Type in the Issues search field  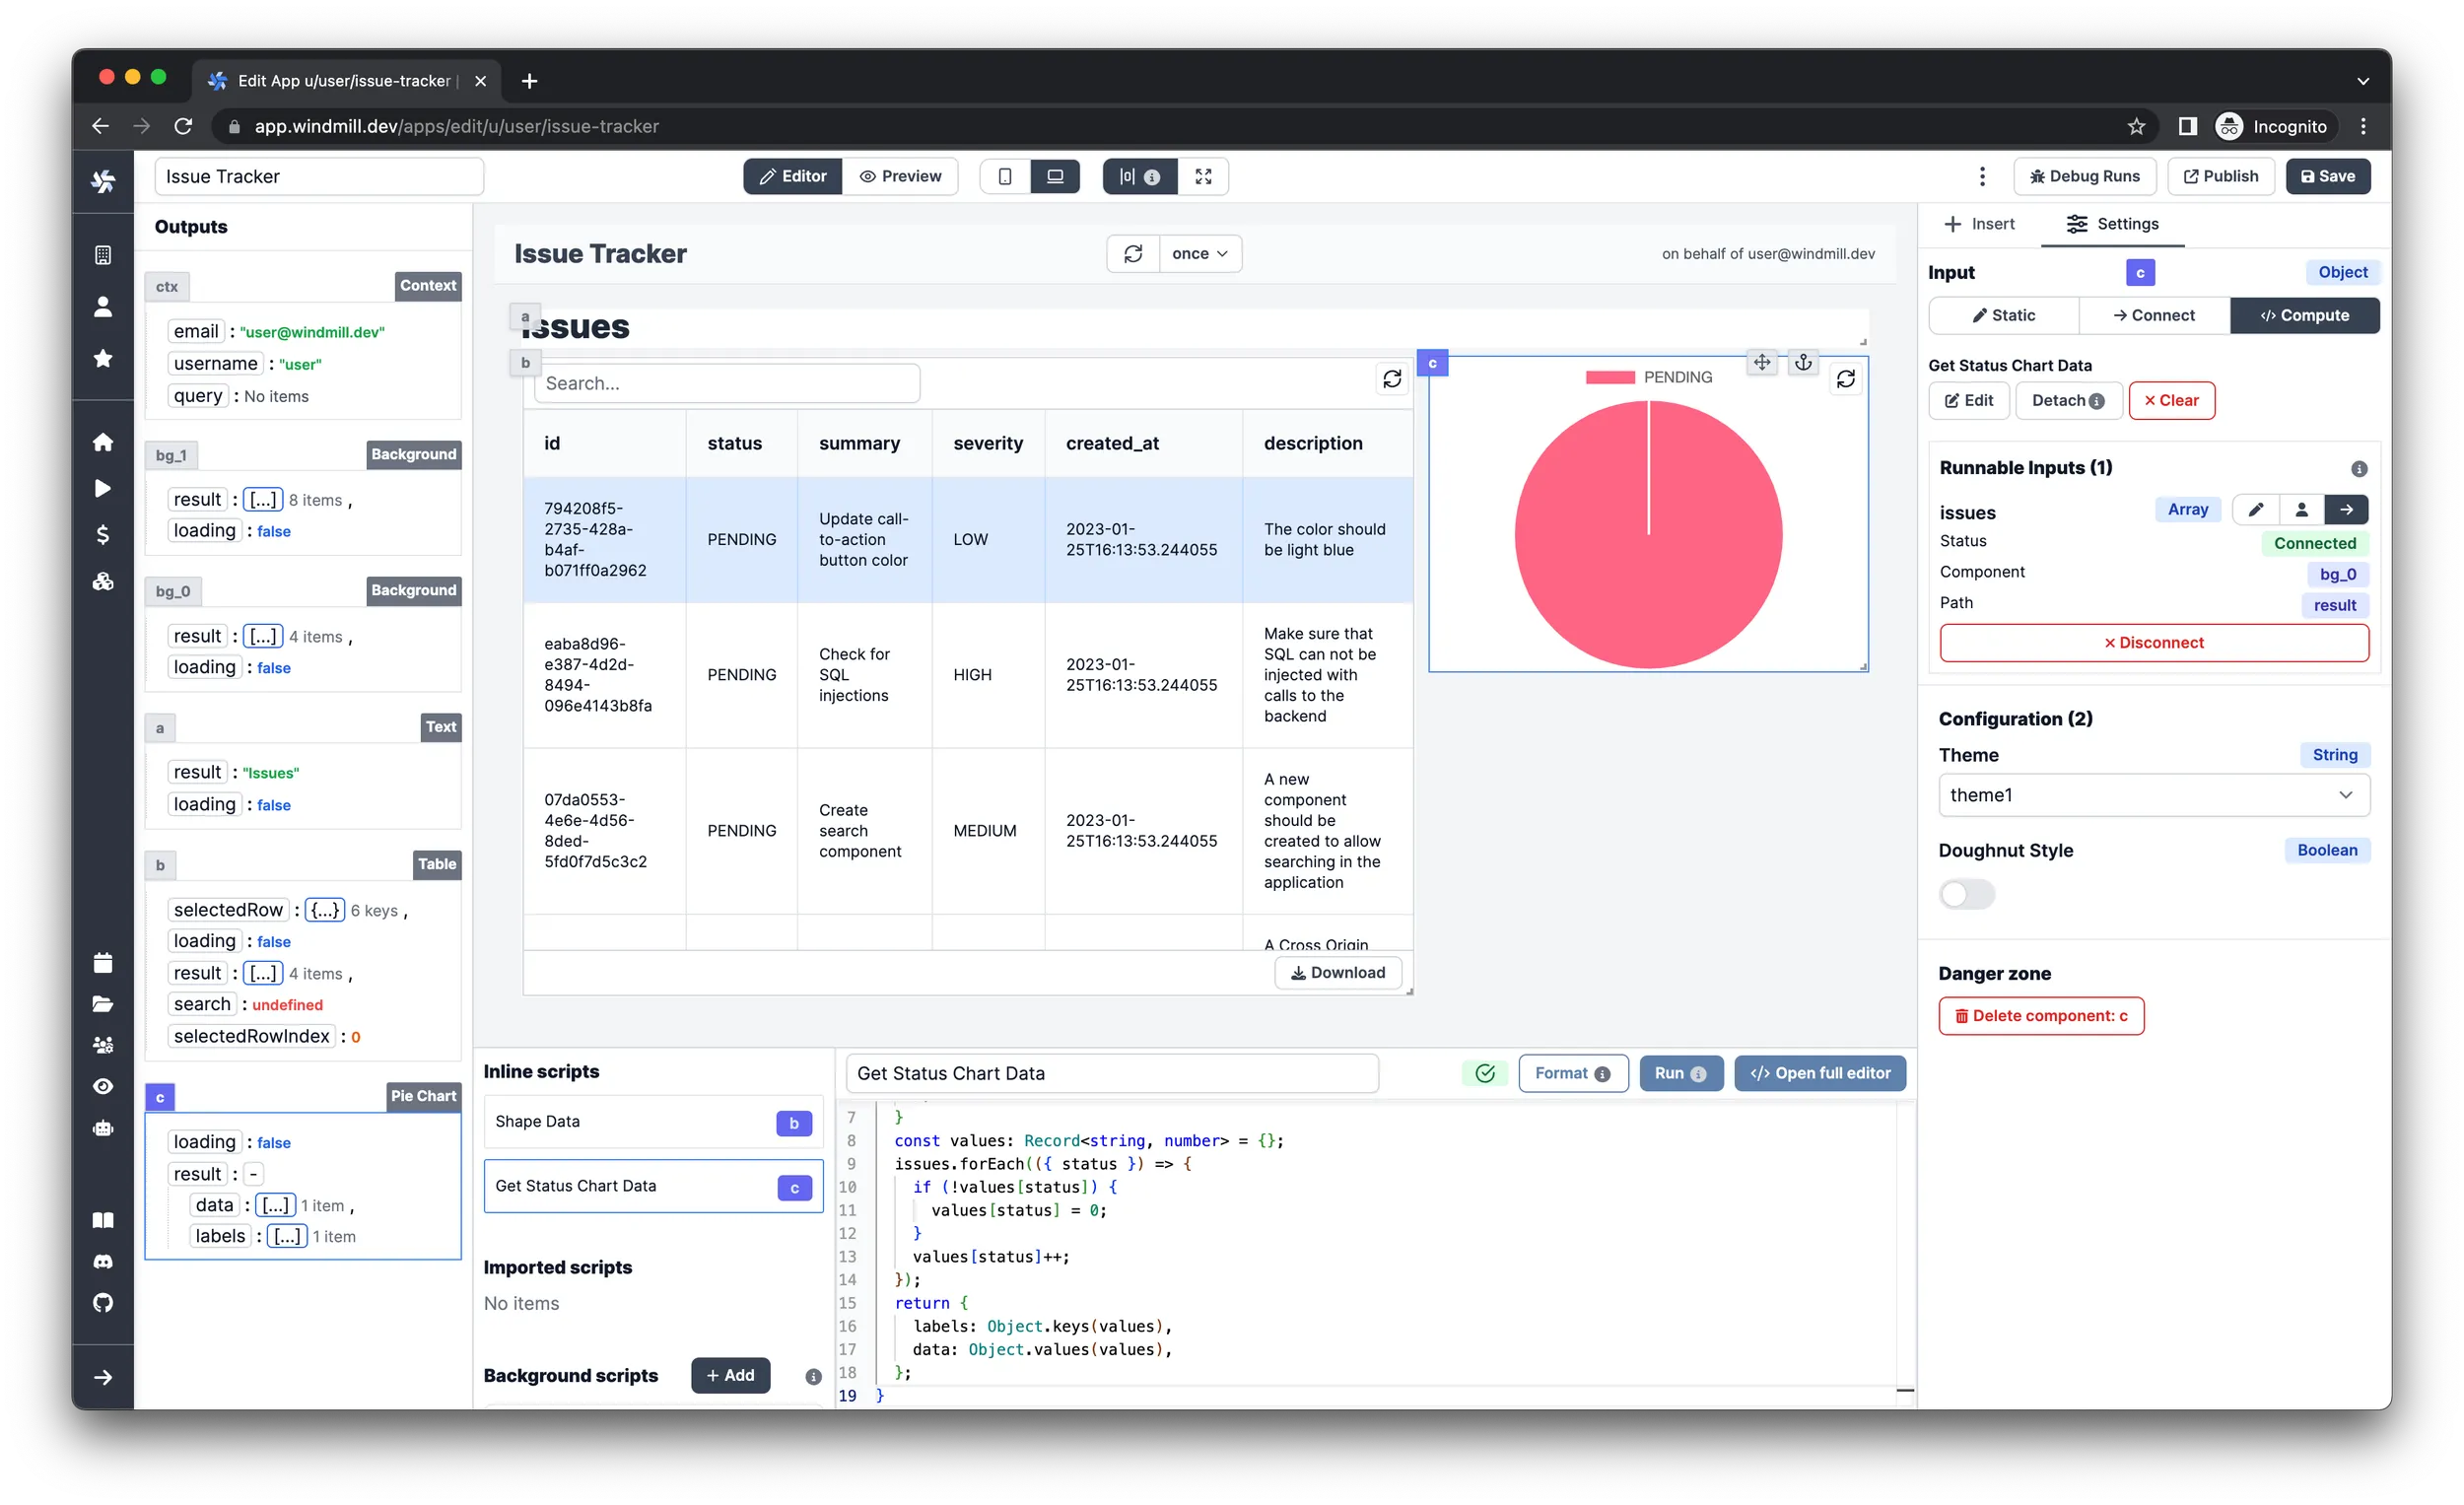727,383
